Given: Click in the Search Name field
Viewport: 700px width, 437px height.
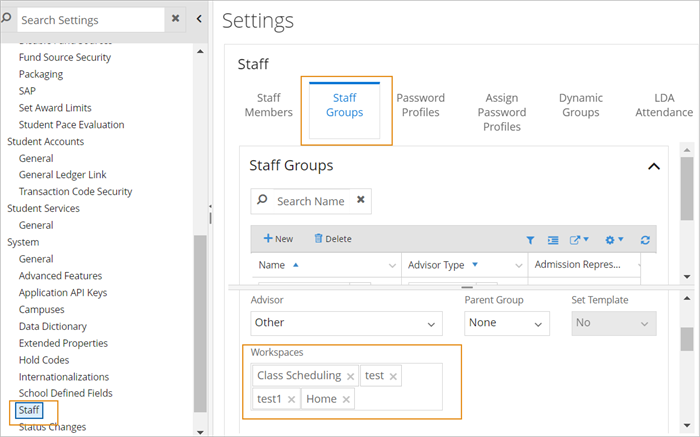Looking at the screenshot, I should pos(310,201).
